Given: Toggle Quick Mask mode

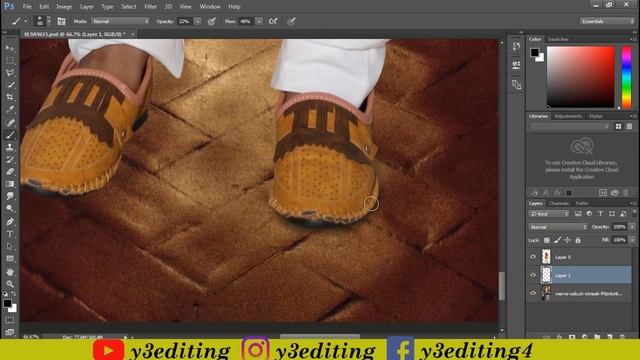Looking at the screenshot, I should [10, 320].
